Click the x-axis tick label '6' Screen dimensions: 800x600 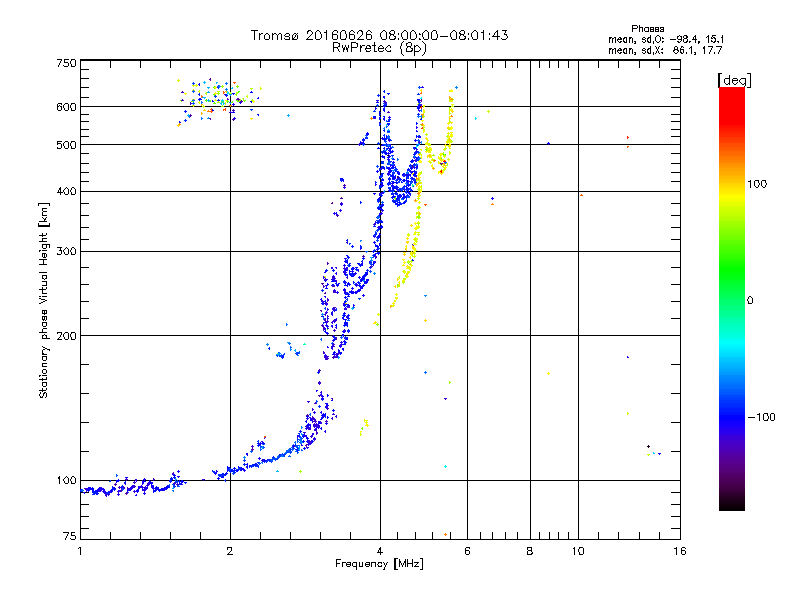(x=467, y=551)
